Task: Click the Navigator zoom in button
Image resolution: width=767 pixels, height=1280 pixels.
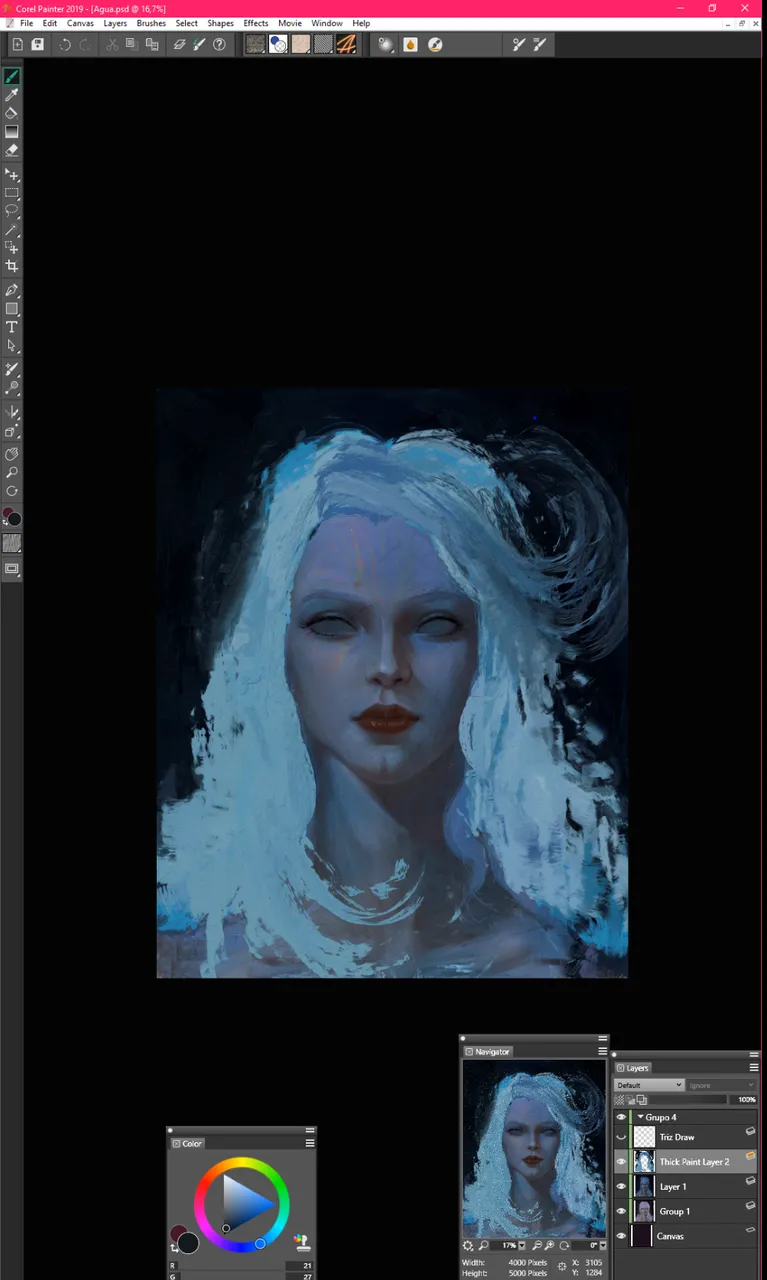Action: point(550,1246)
